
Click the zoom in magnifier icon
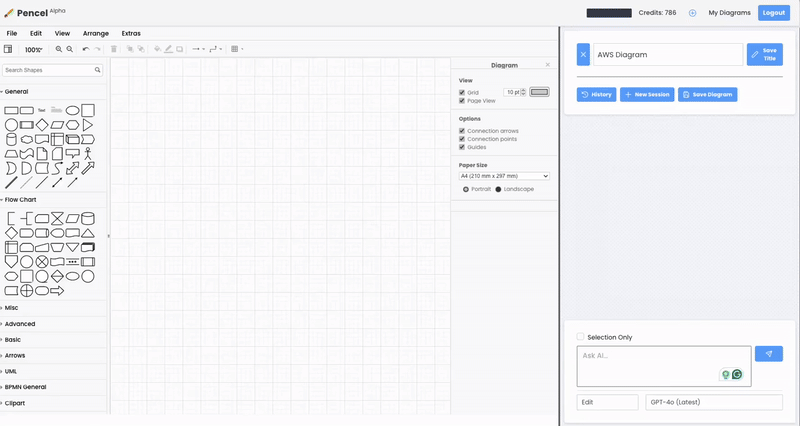pyautogui.click(x=59, y=49)
